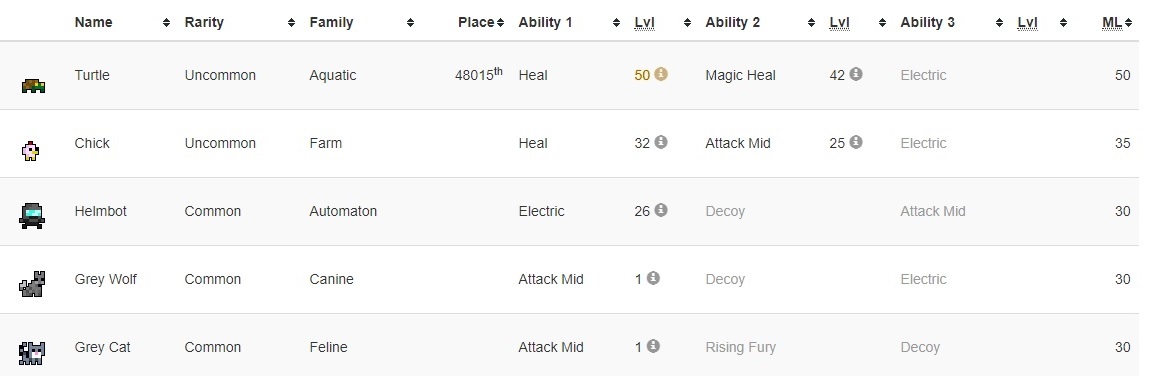Click info icon beside Chick's level 25
The width and height of the screenshot is (1152, 376).
point(856,142)
